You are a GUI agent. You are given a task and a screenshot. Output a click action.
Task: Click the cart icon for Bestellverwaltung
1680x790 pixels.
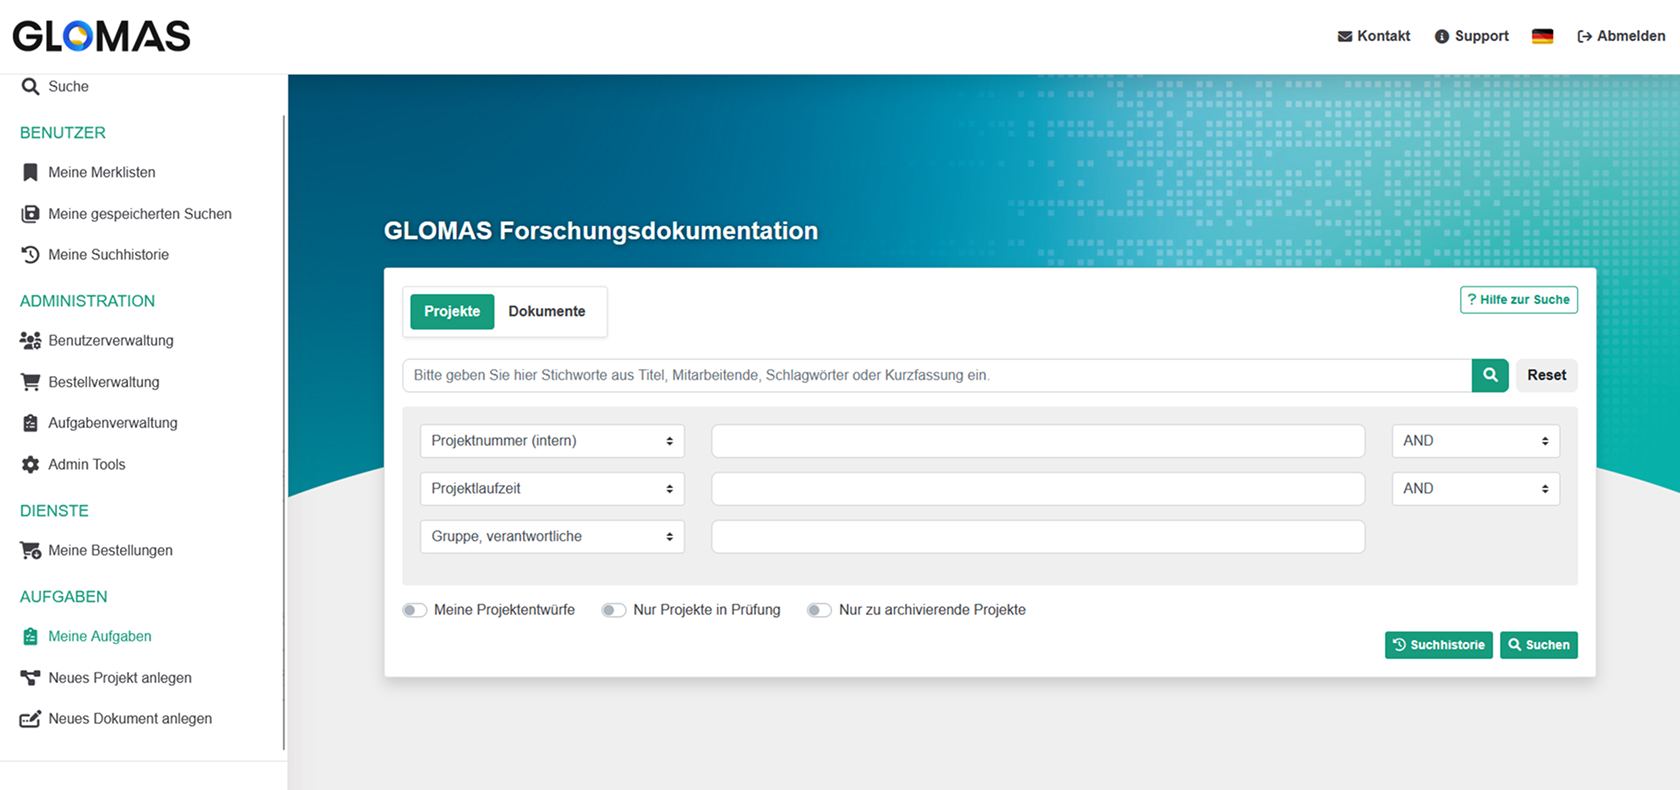click(30, 382)
